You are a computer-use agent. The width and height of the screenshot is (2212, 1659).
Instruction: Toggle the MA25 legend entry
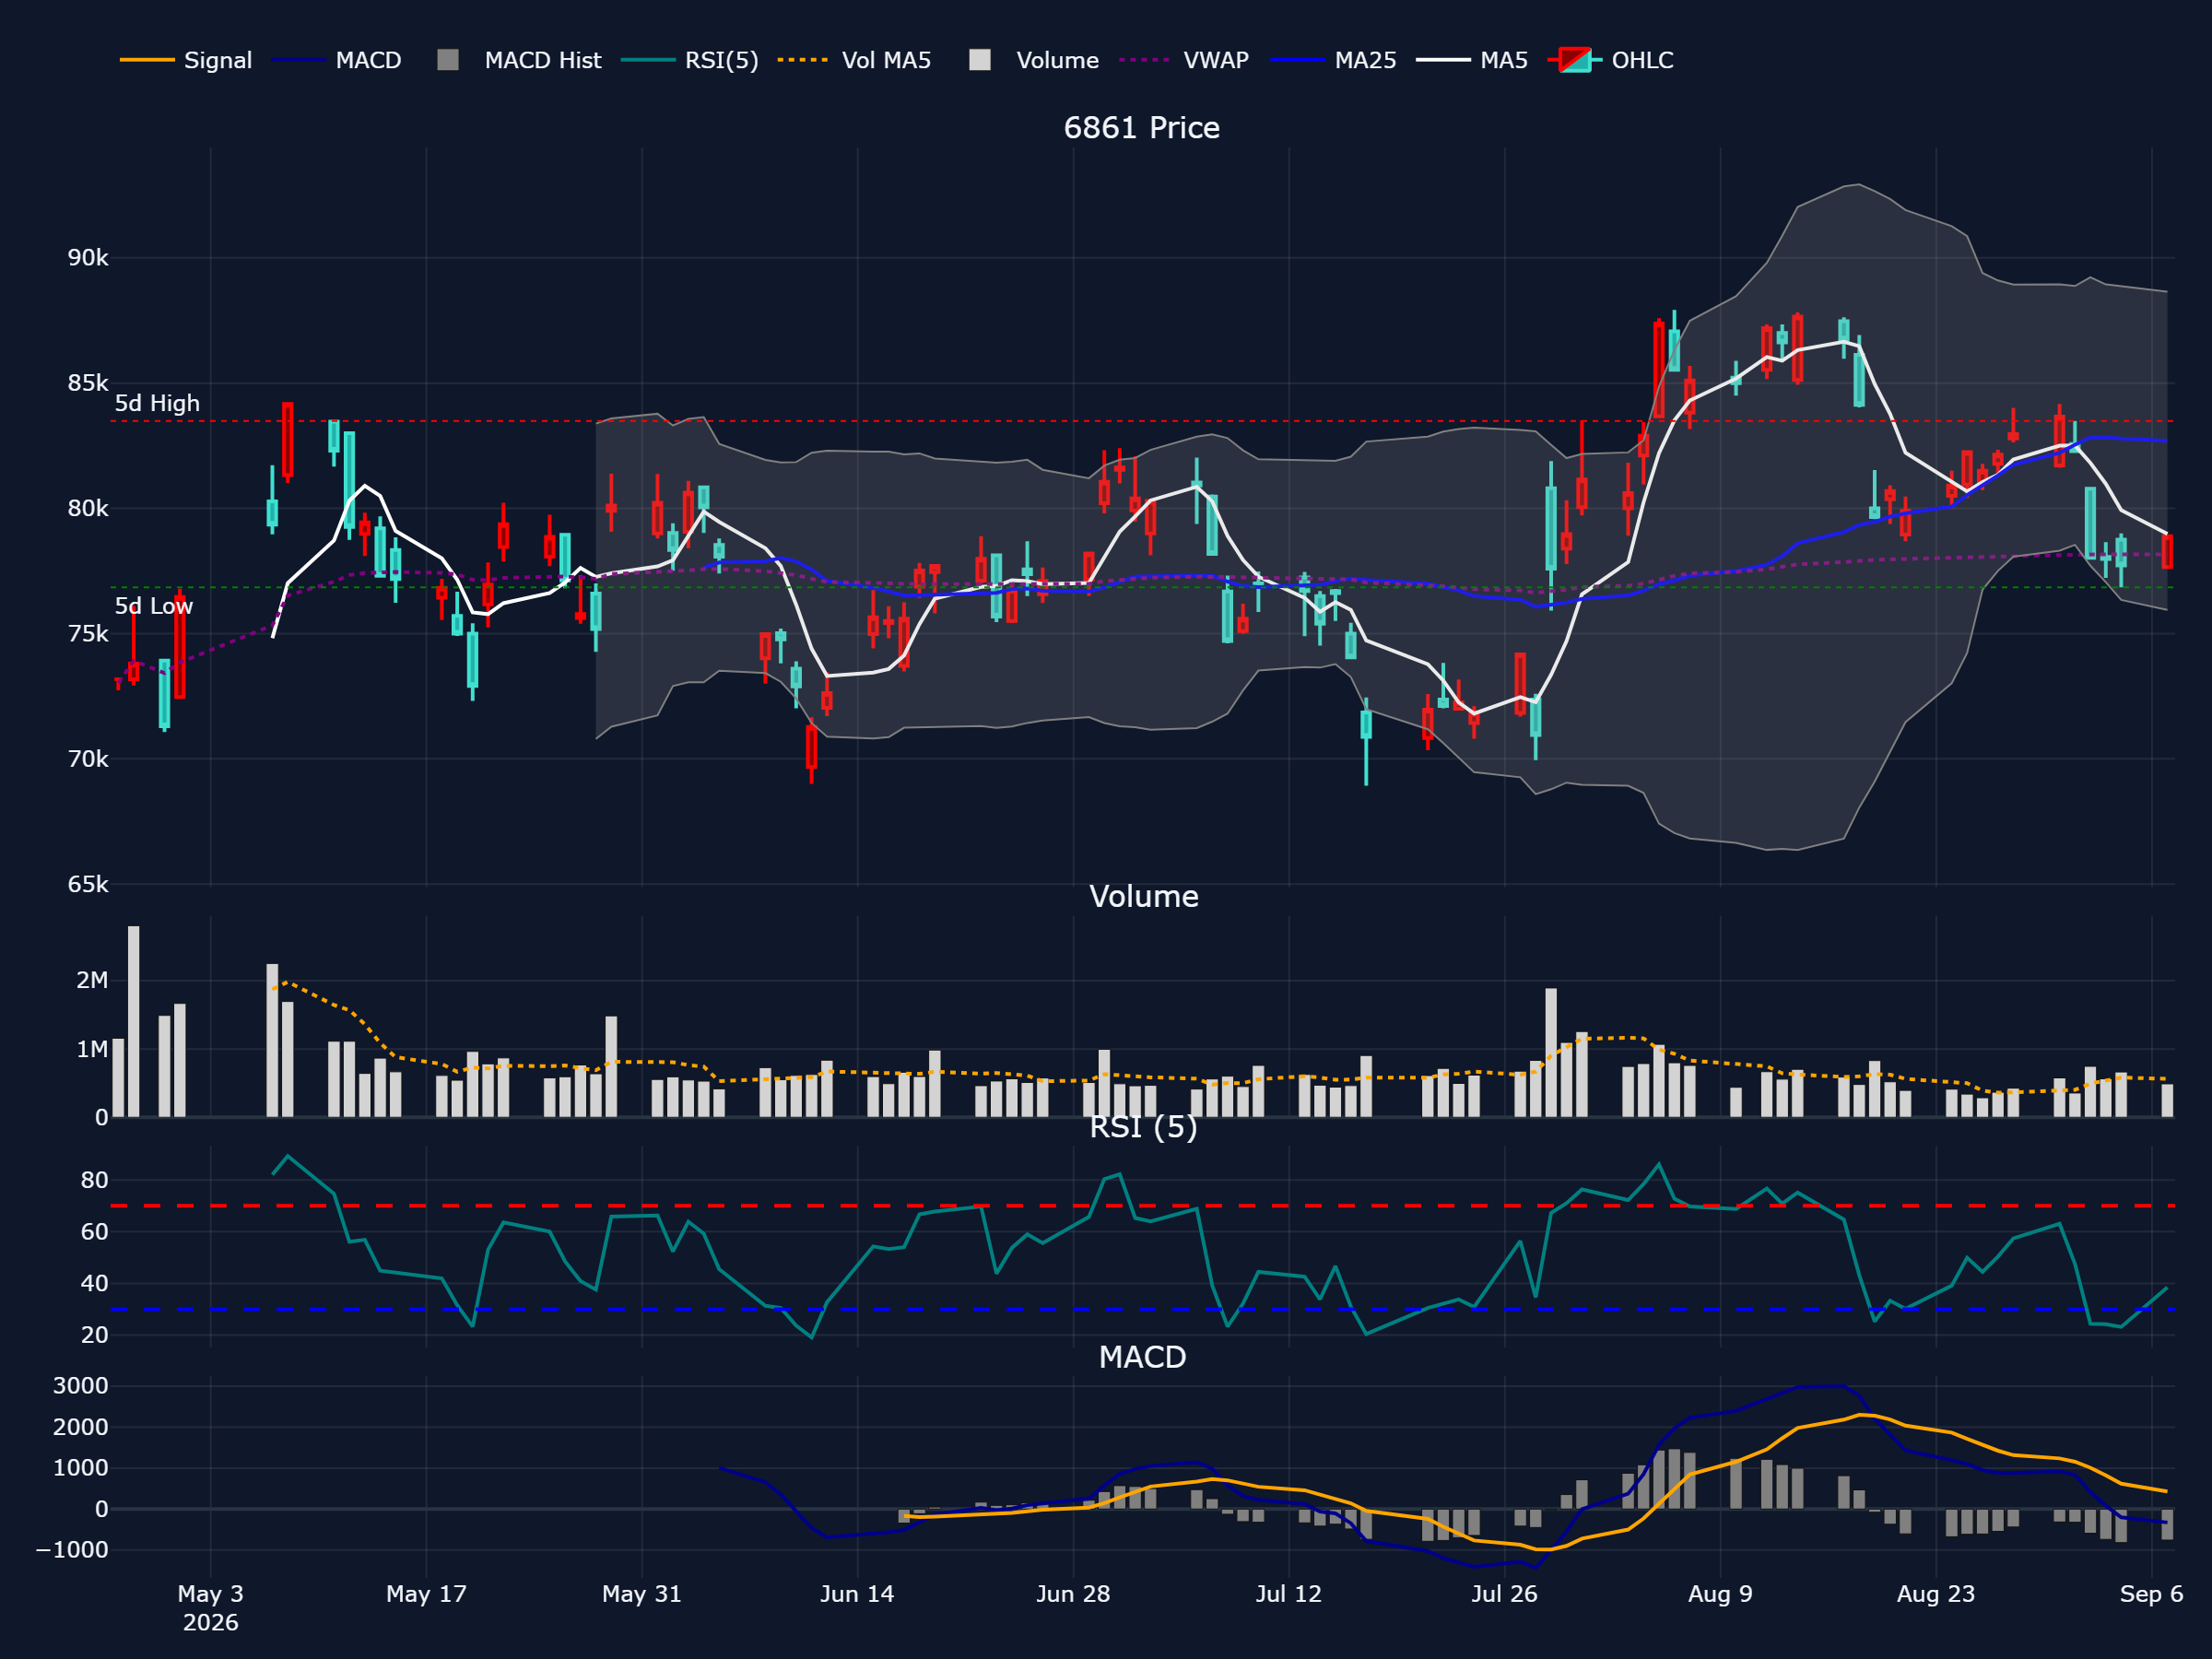tap(1333, 60)
